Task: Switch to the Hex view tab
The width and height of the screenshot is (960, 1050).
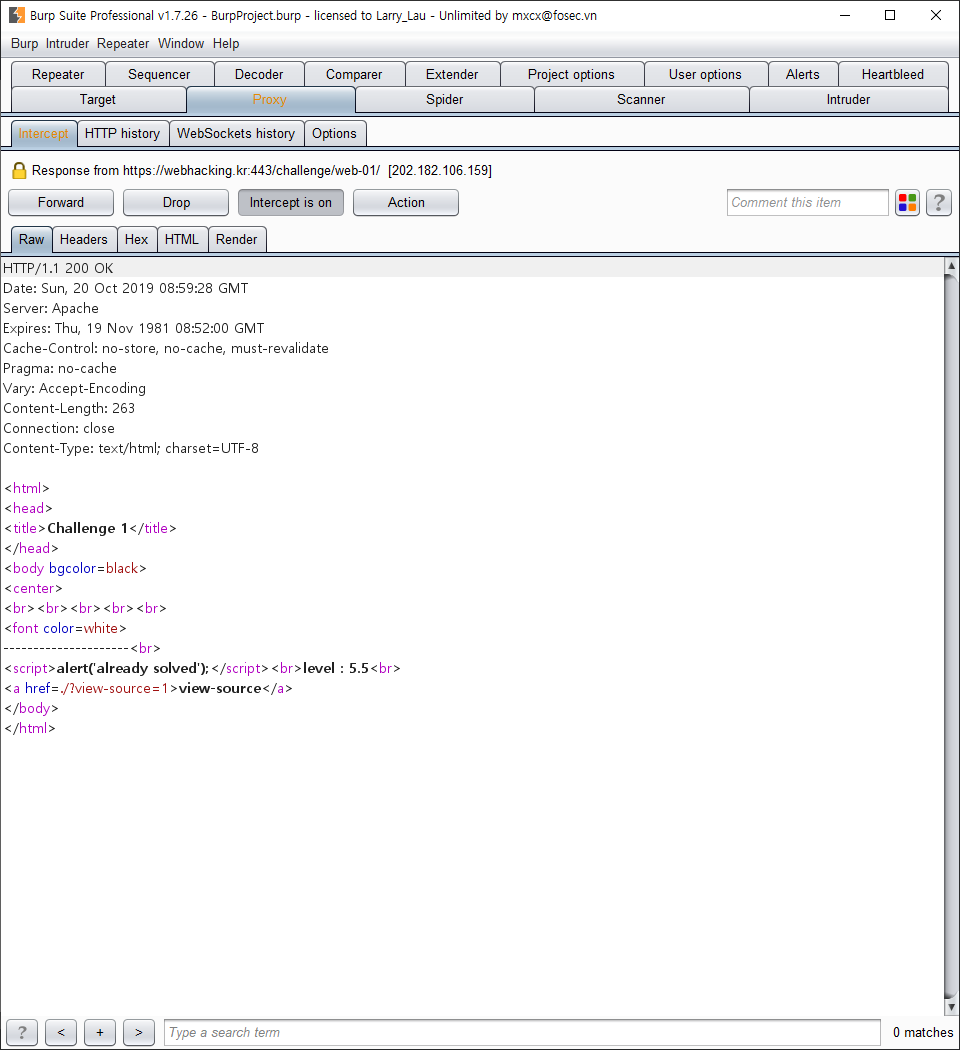Action: click(137, 240)
